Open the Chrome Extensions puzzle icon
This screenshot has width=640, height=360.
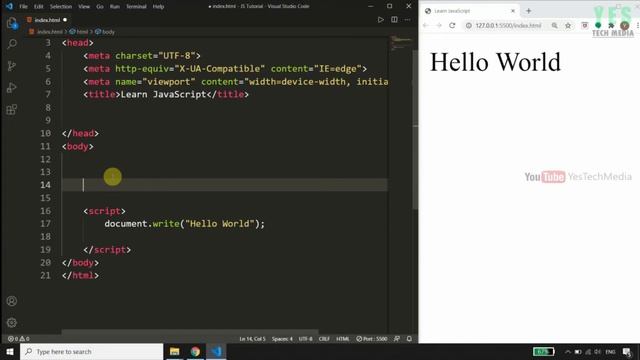[x=611, y=25]
